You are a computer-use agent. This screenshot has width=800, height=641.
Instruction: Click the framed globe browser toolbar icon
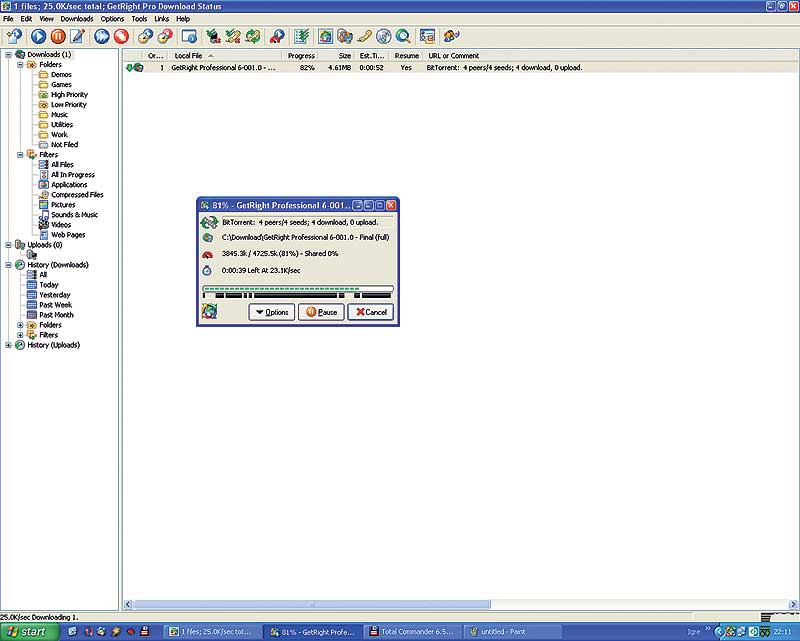326,36
